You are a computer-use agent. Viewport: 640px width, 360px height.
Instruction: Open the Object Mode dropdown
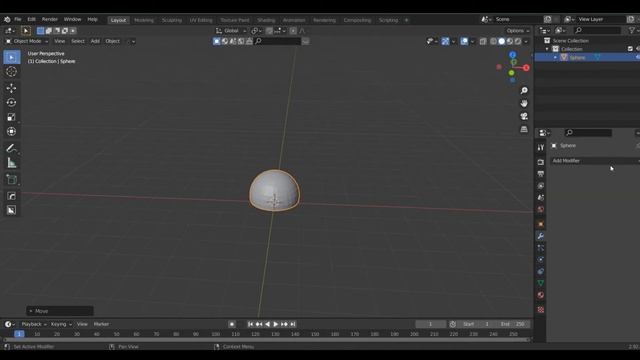tap(27, 41)
